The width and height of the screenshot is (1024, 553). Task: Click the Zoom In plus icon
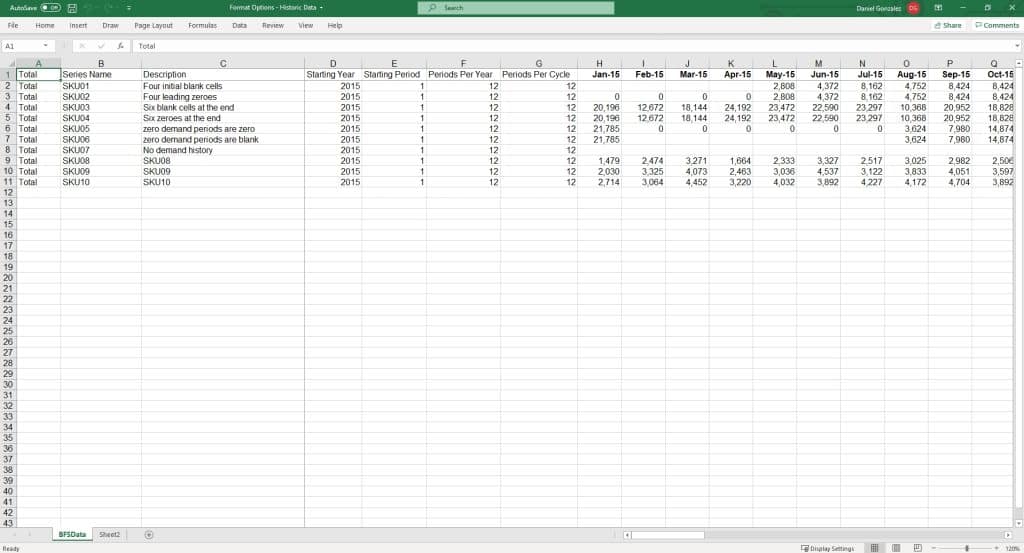[x=996, y=548]
